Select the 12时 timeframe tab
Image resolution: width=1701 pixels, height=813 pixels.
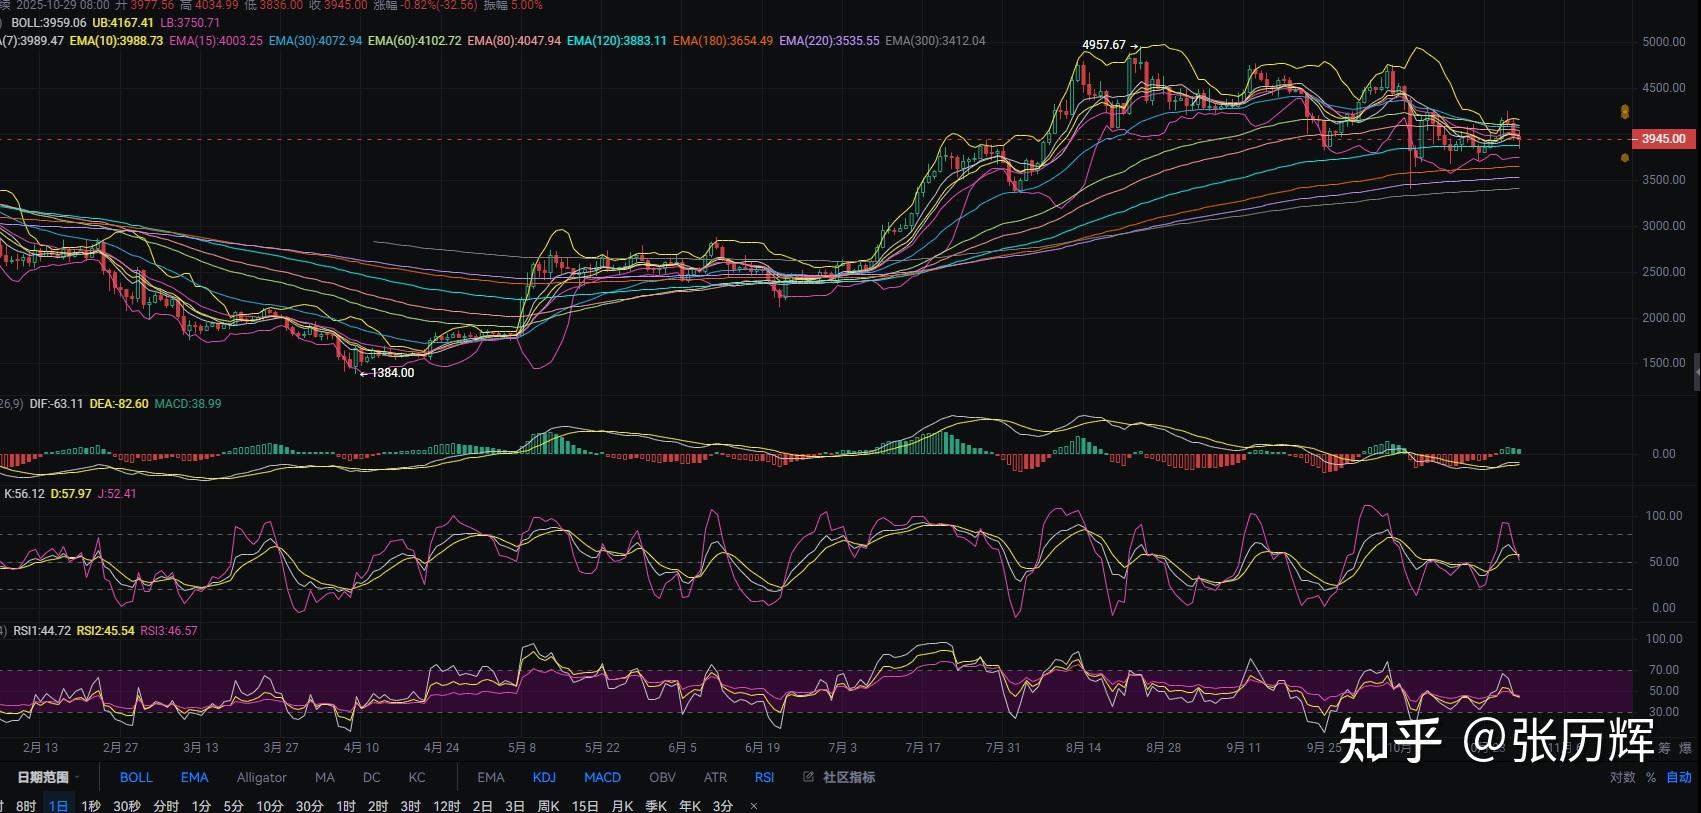(446, 806)
